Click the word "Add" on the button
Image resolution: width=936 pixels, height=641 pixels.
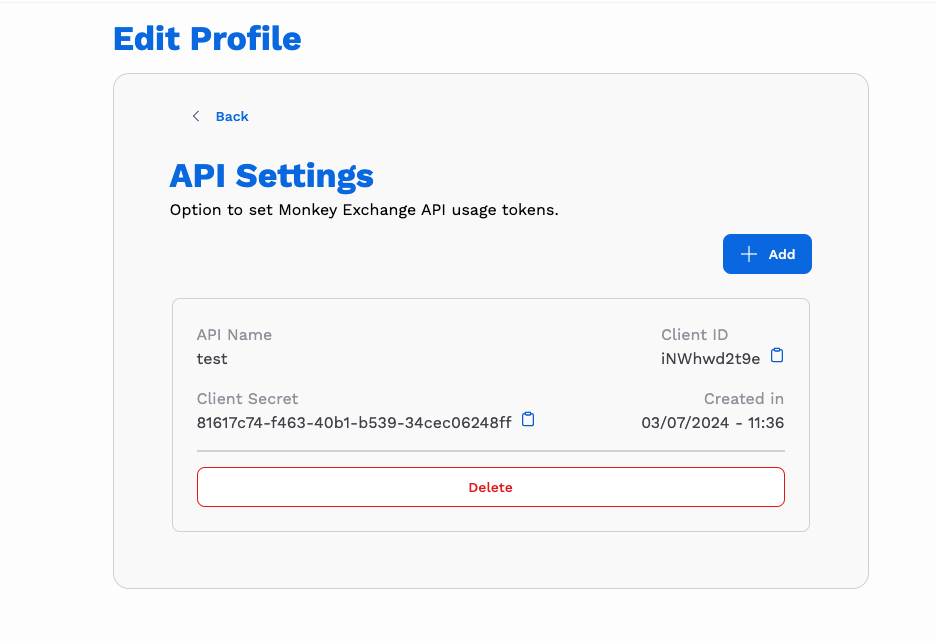pyautogui.click(x=781, y=254)
